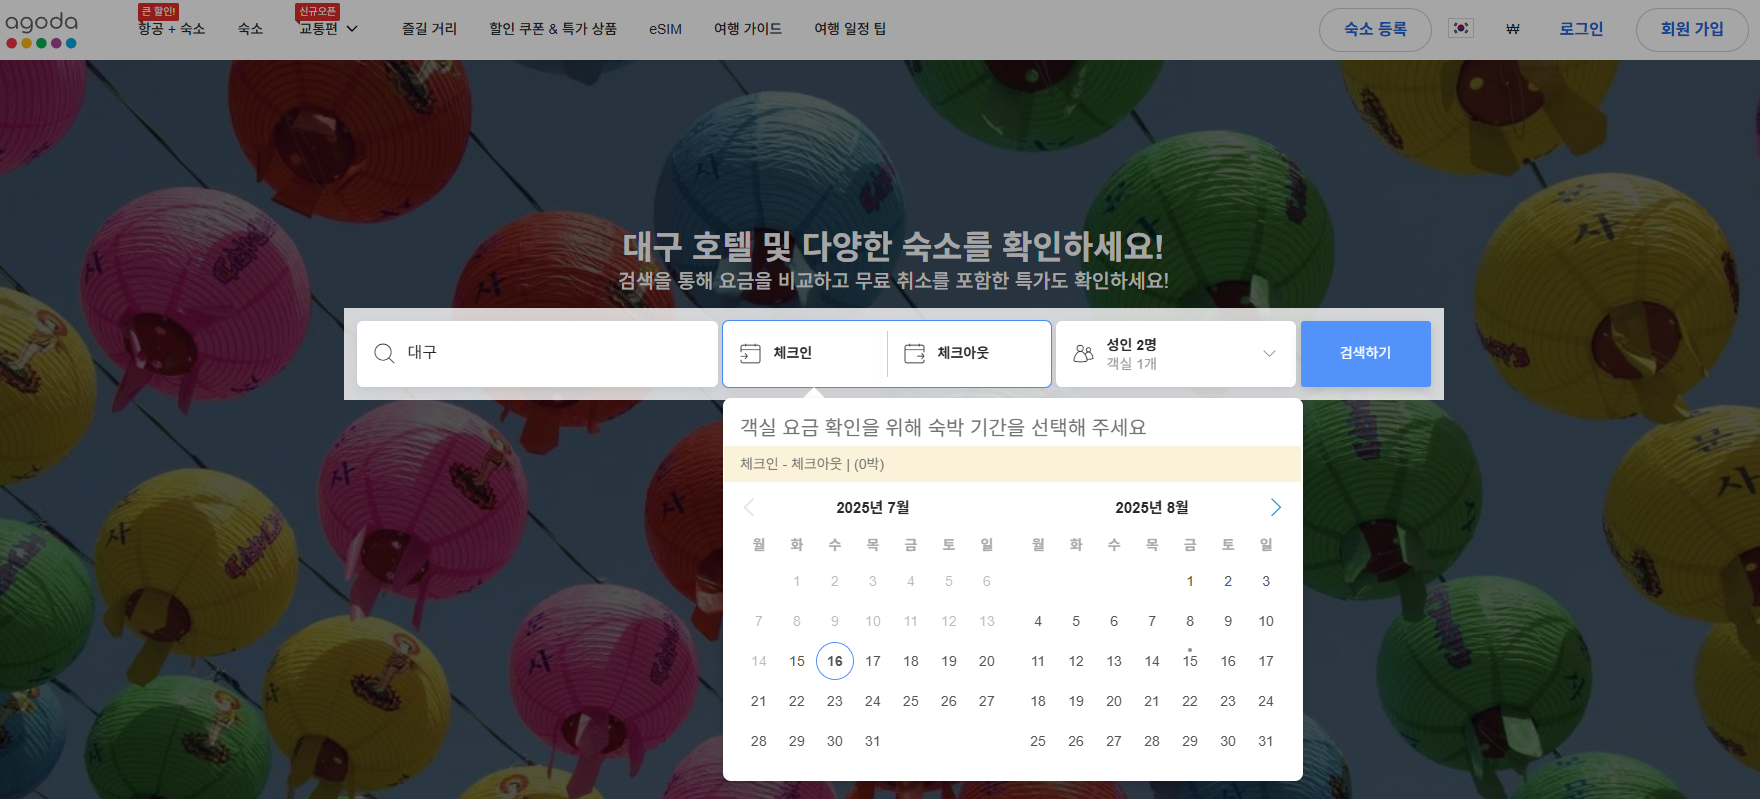Click the 체크아웃 date field
The width and height of the screenshot is (1760, 799).
[x=969, y=353]
